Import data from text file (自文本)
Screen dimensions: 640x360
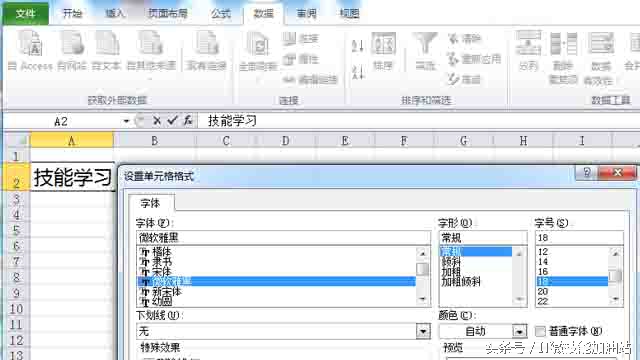[107, 51]
